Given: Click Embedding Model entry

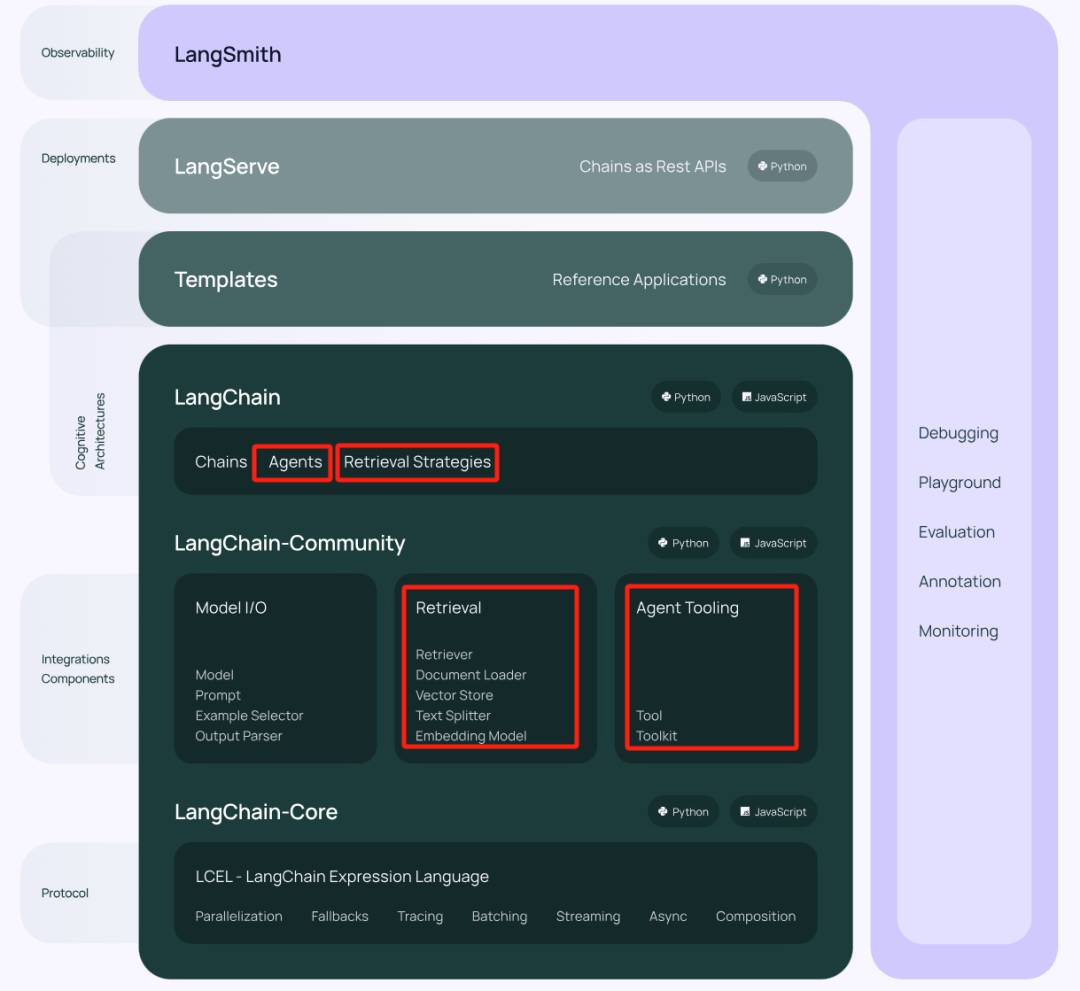Looking at the screenshot, I should [470, 736].
